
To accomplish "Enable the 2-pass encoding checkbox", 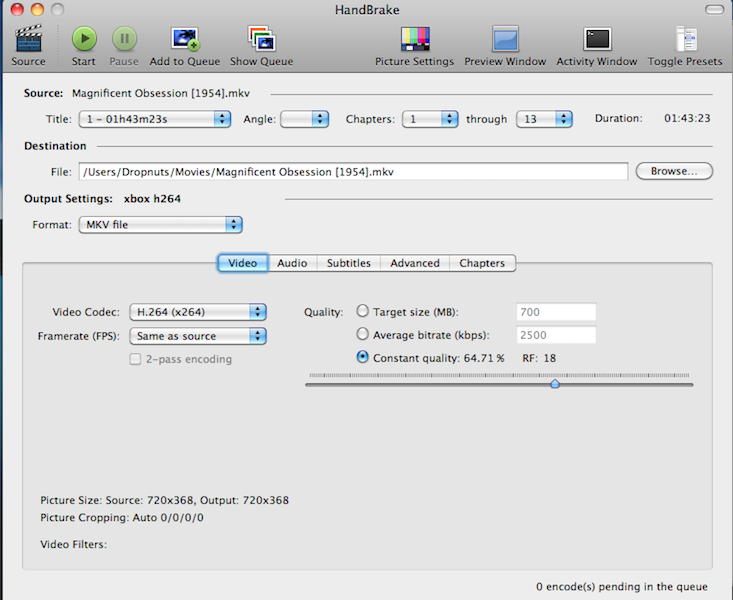I will (135, 359).
